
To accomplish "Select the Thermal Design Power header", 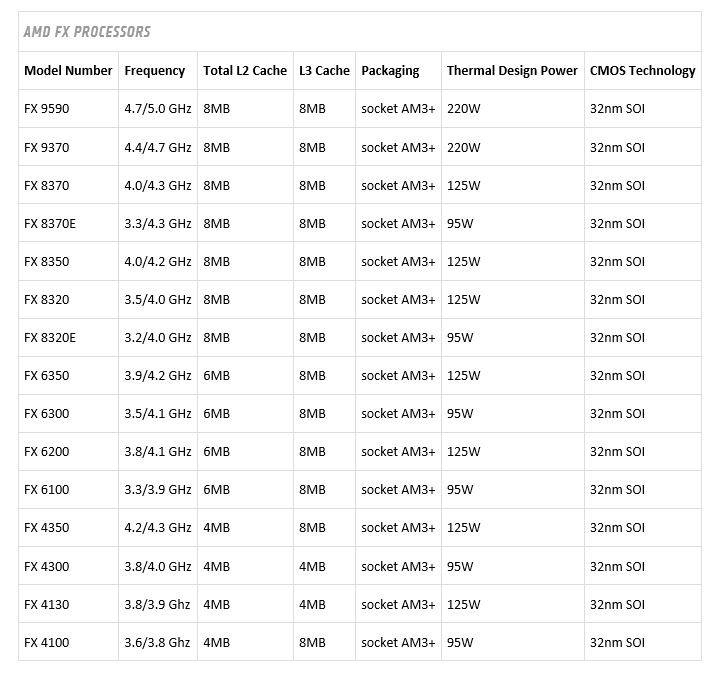I will coord(512,71).
